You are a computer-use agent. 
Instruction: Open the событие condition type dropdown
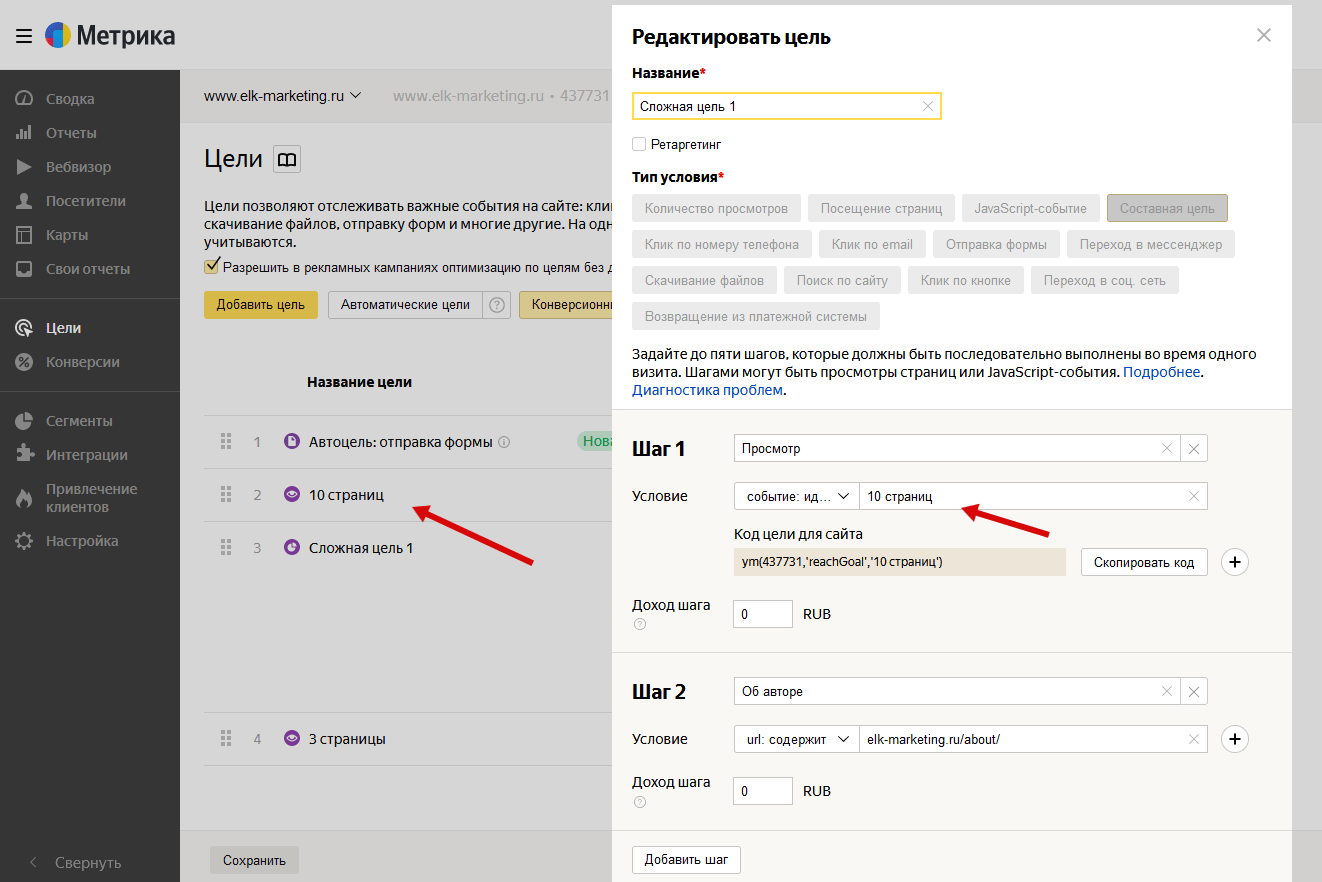click(x=796, y=496)
